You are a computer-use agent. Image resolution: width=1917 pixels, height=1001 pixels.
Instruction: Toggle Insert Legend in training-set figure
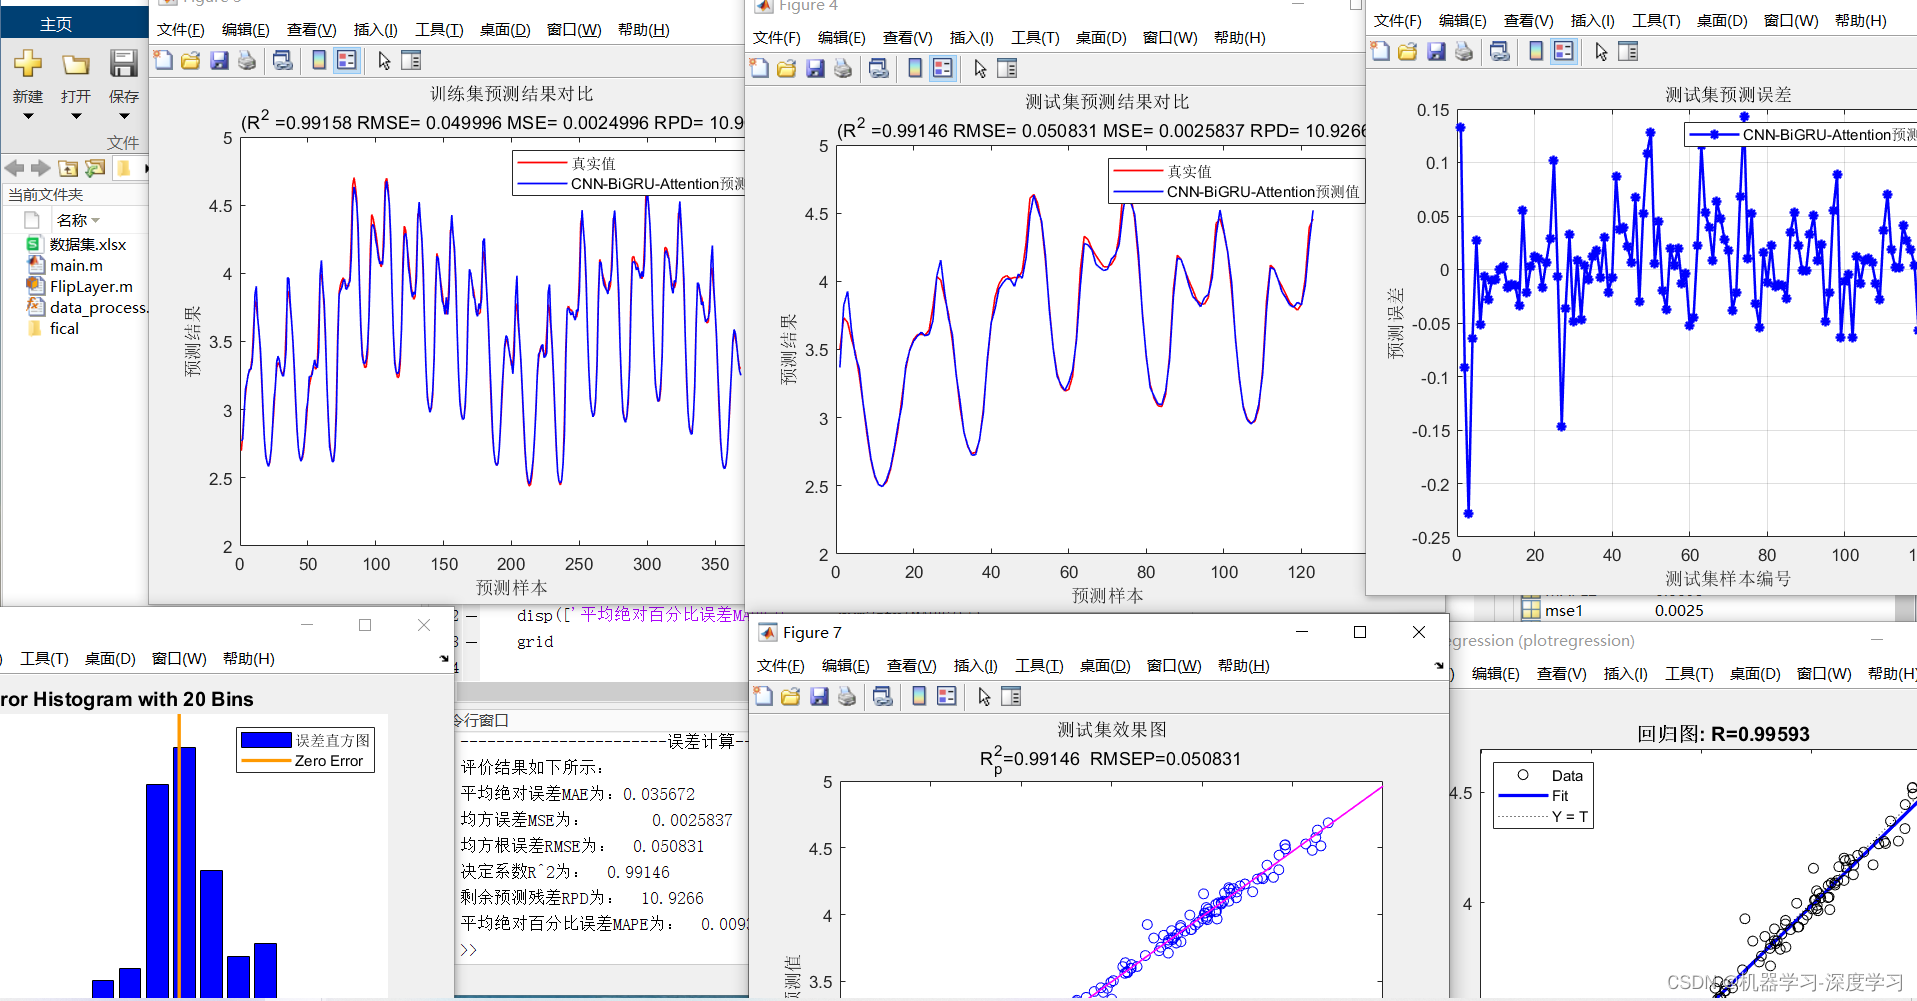(x=346, y=61)
